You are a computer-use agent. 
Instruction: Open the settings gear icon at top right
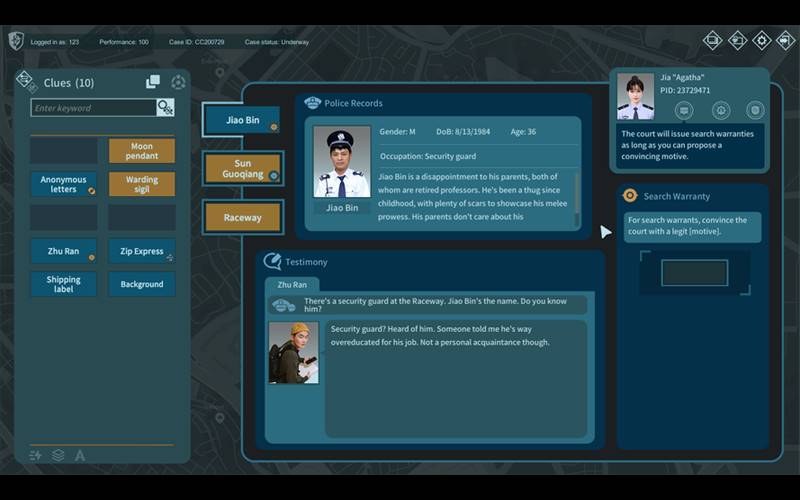pyautogui.click(x=761, y=41)
